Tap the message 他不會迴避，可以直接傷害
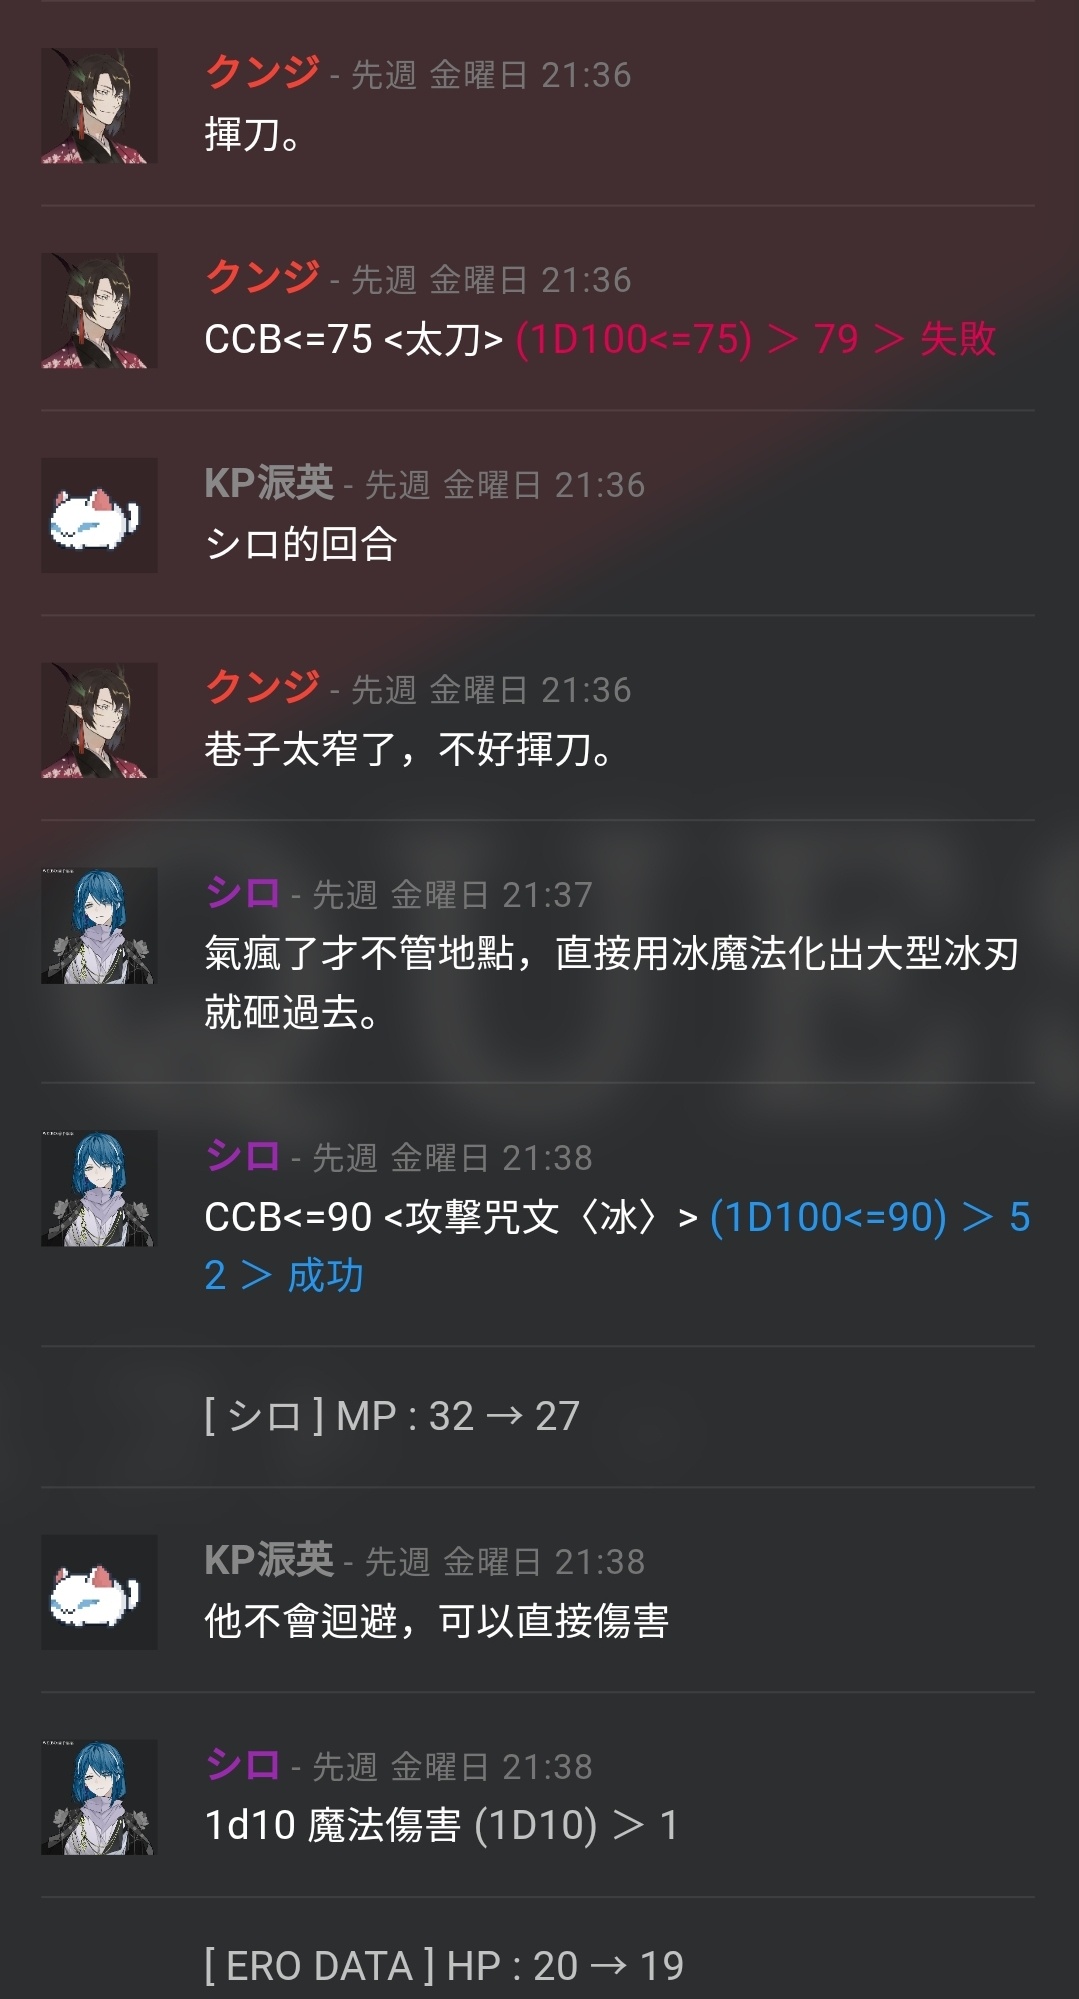The height and width of the screenshot is (1999, 1079). coord(436,1620)
